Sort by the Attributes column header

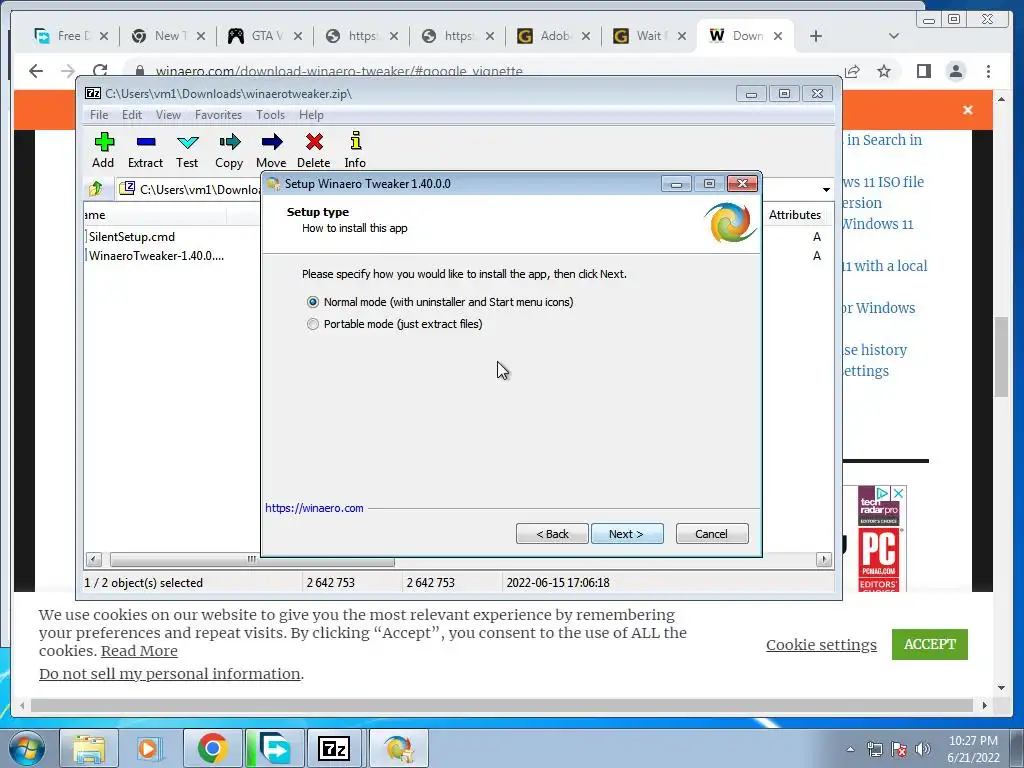[795, 215]
